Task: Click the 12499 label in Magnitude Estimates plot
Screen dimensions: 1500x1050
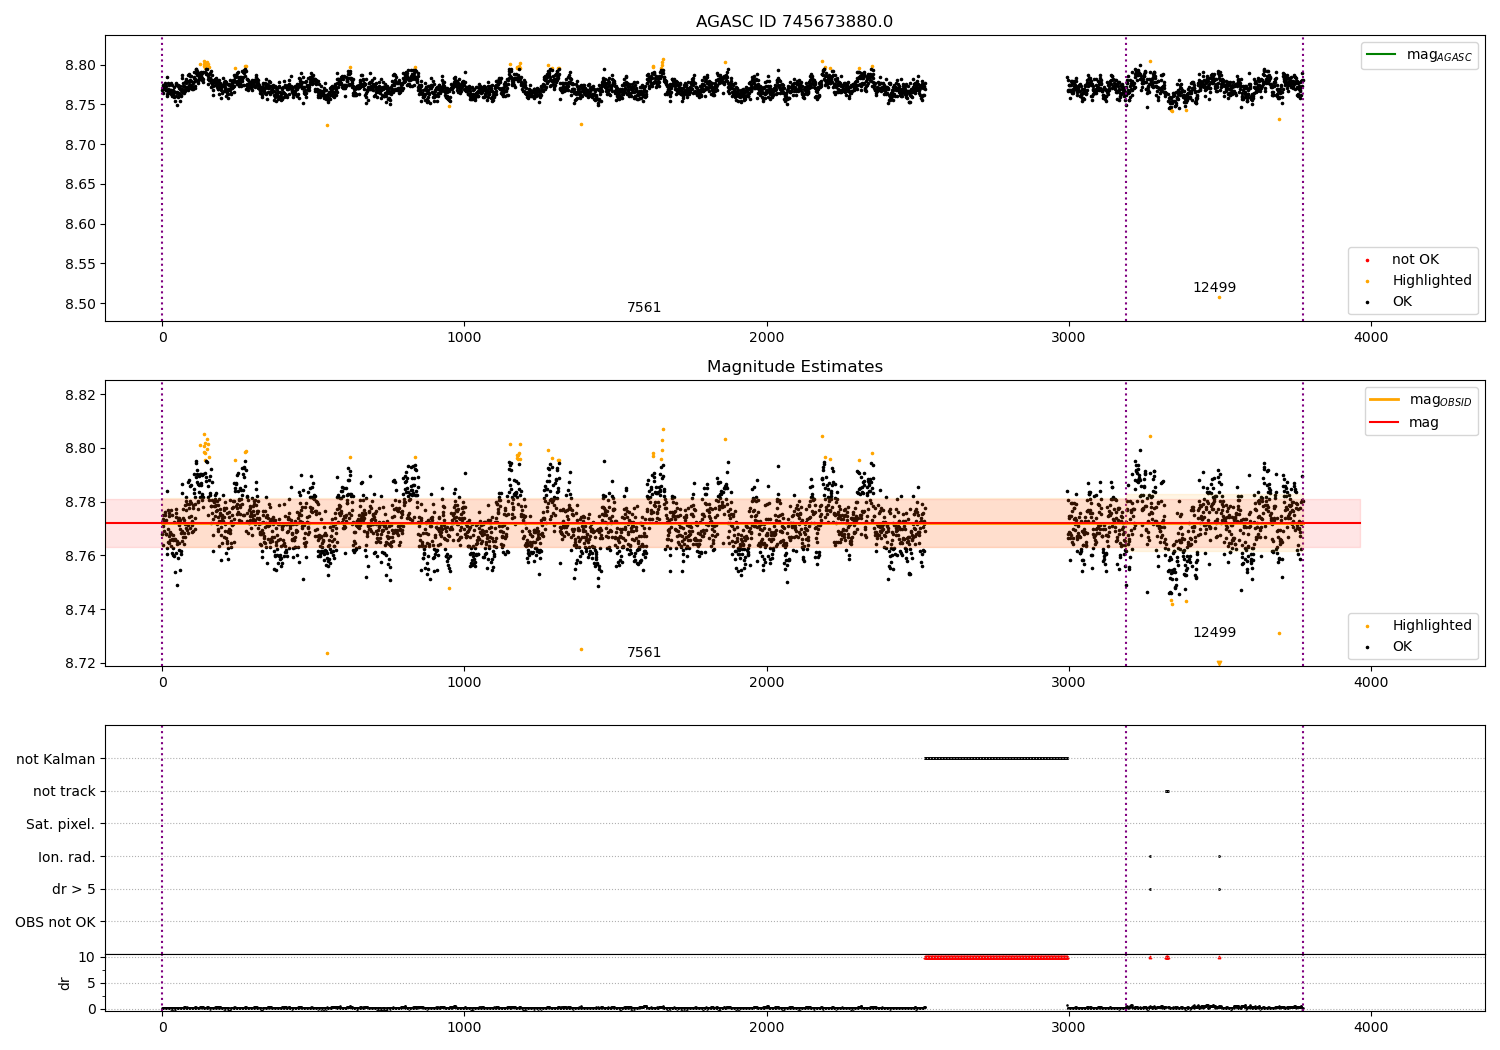Action: coord(1214,633)
